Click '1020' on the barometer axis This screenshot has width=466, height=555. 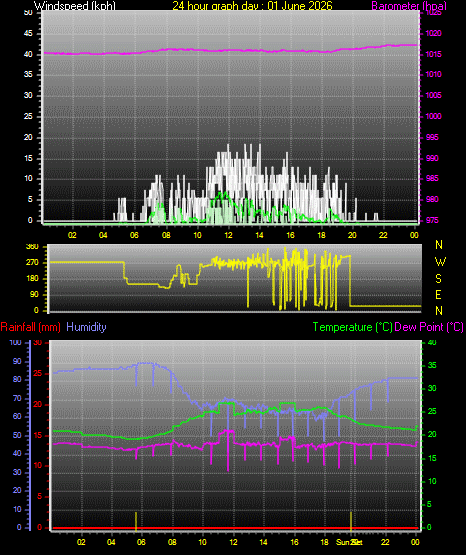[x=433, y=34]
